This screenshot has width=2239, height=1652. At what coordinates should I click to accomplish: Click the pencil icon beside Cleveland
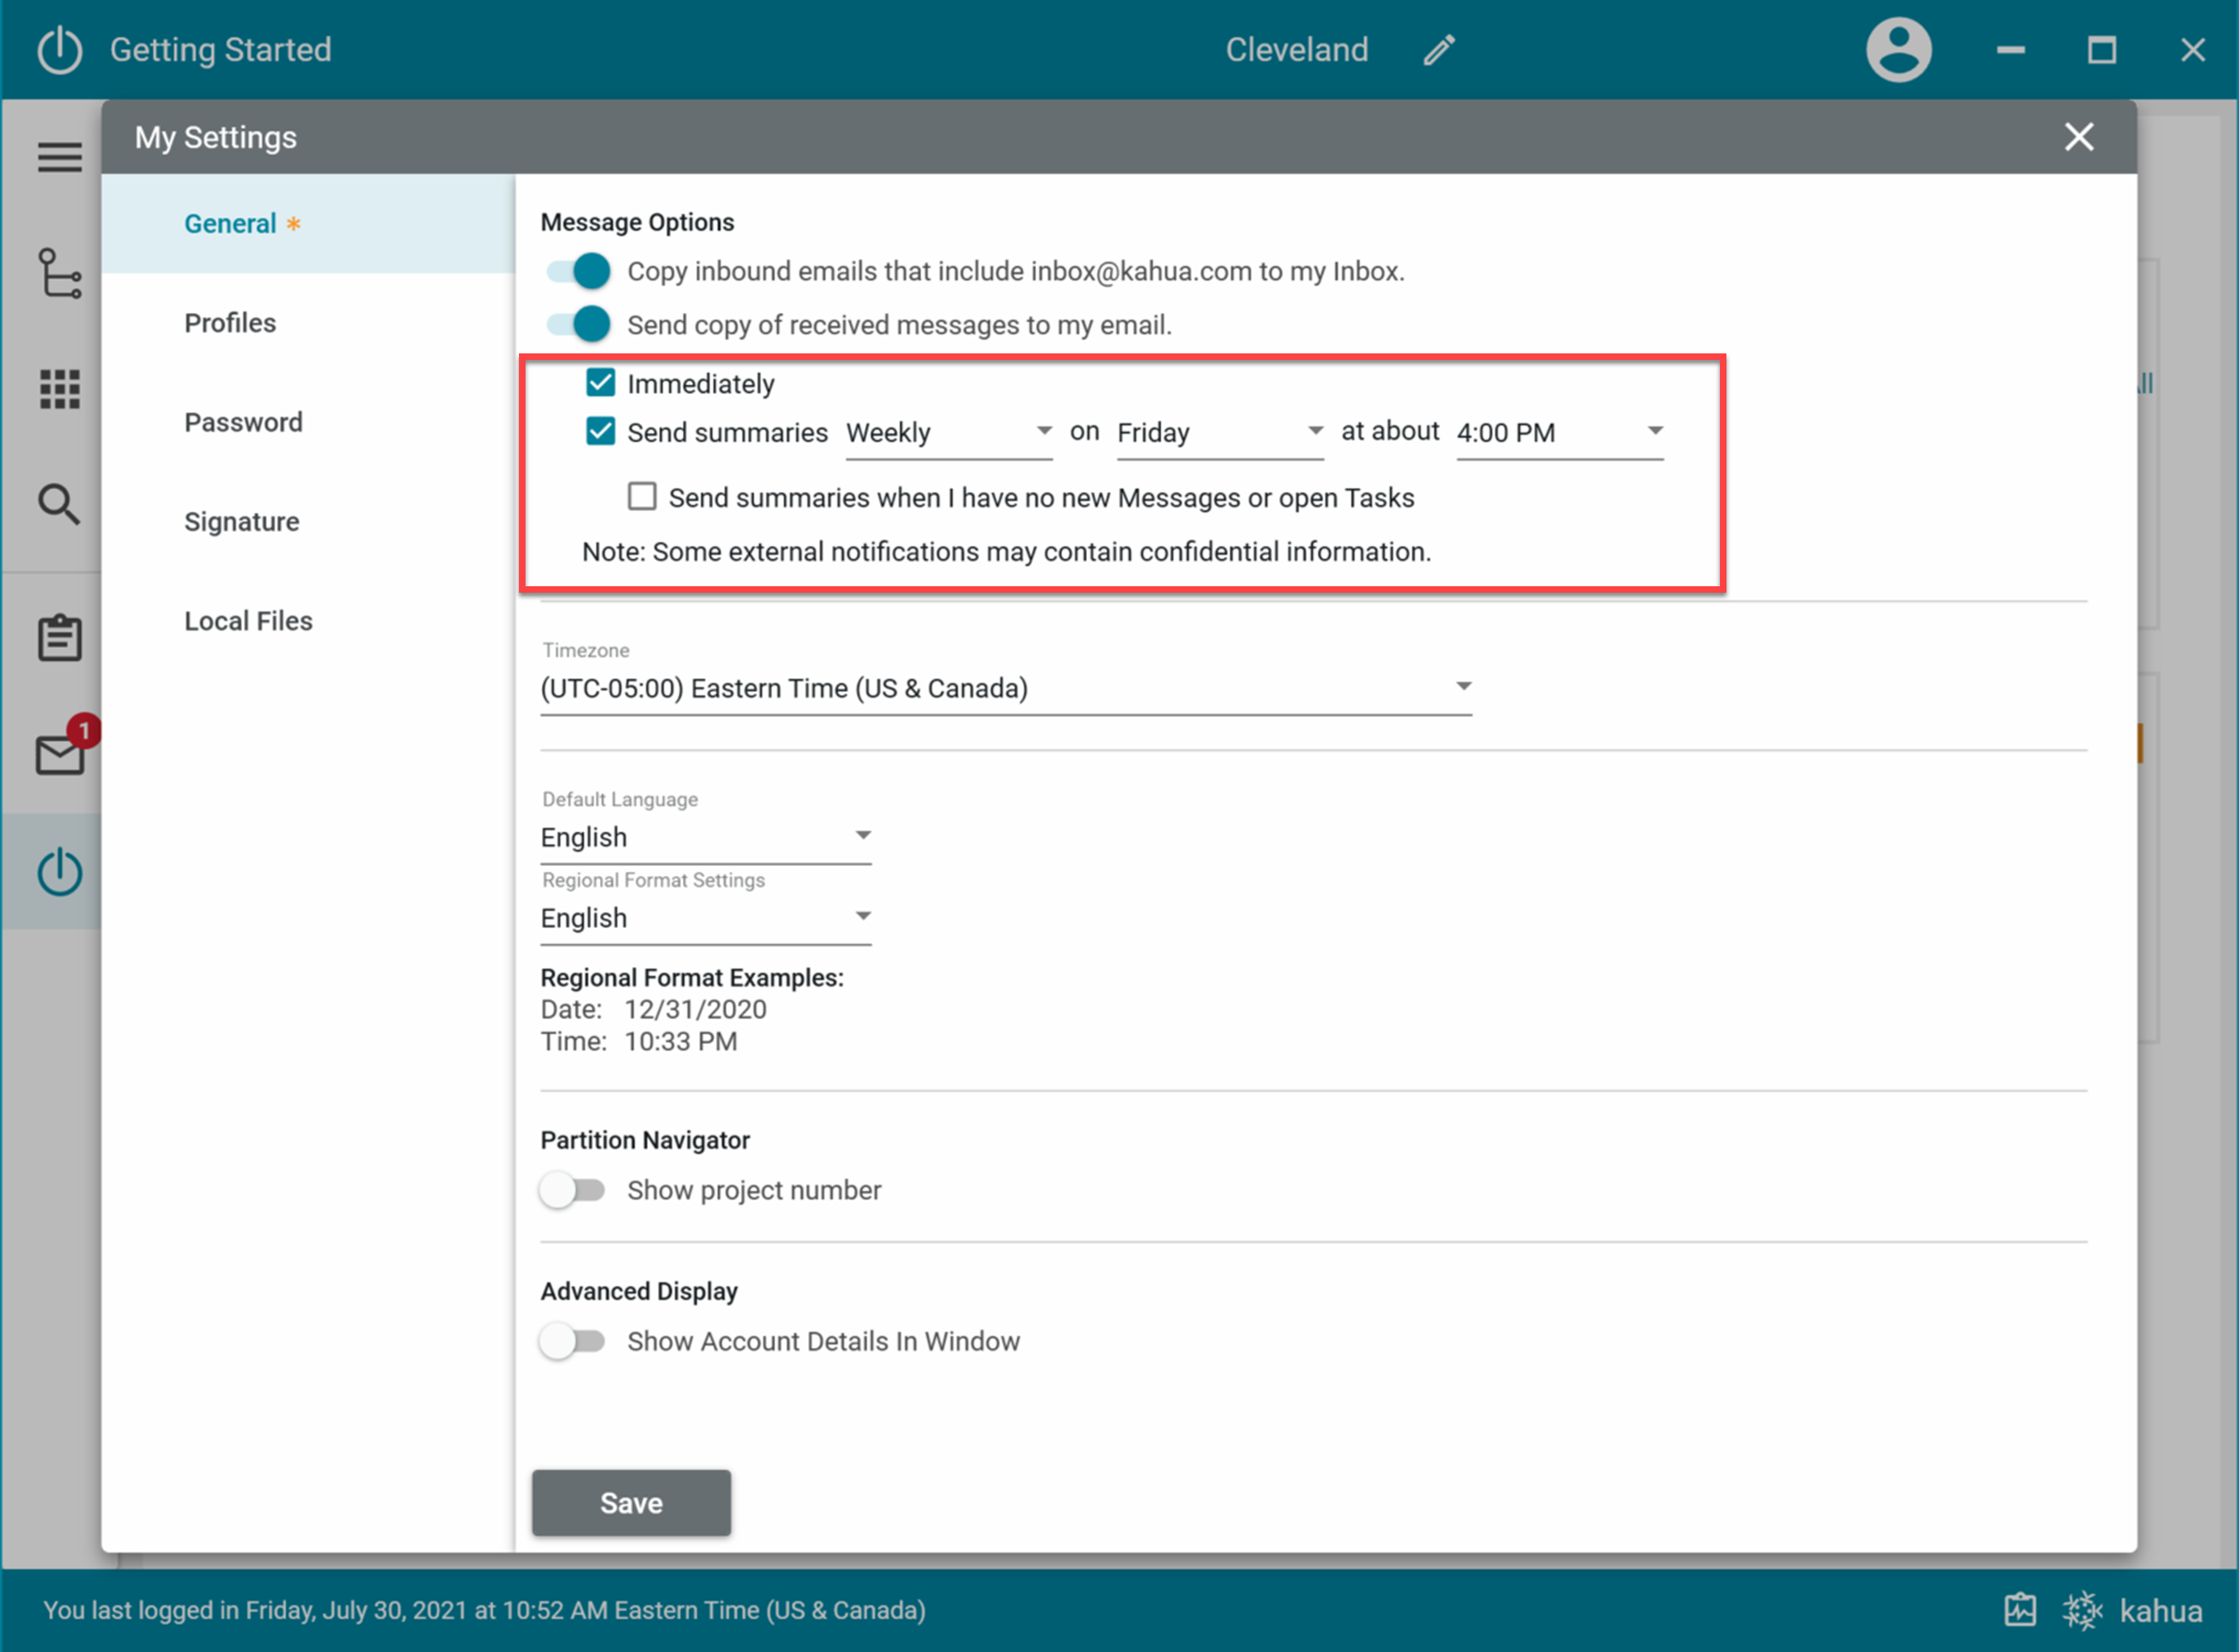(x=1439, y=50)
